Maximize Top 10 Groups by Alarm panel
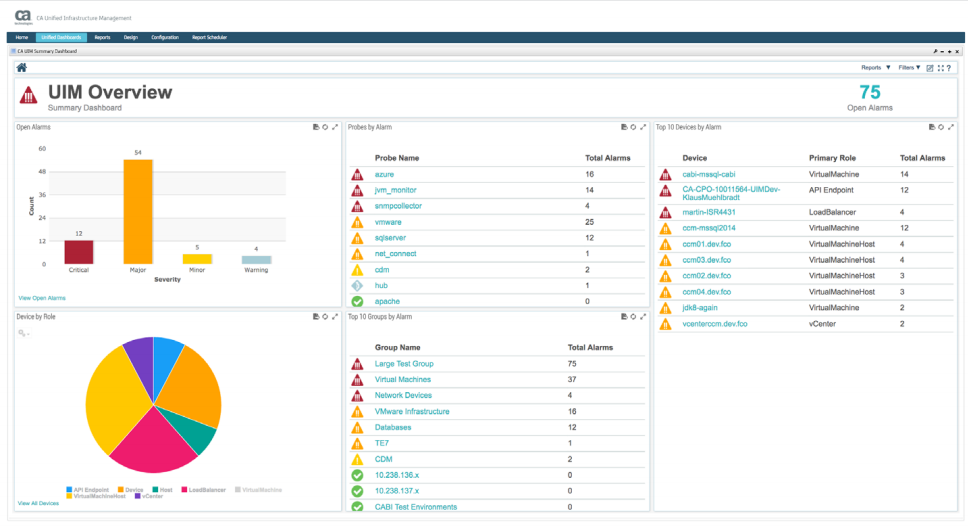 (643, 317)
